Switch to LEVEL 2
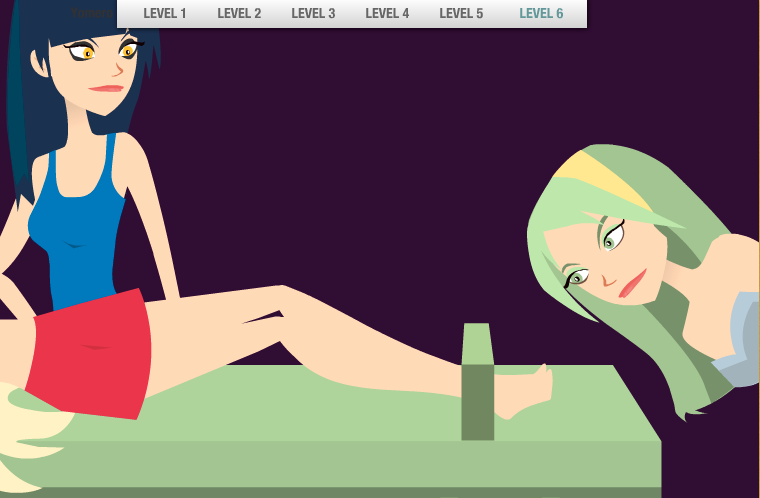Image resolution: width=760 pixels, height=498 pixels. coord(239,14)
